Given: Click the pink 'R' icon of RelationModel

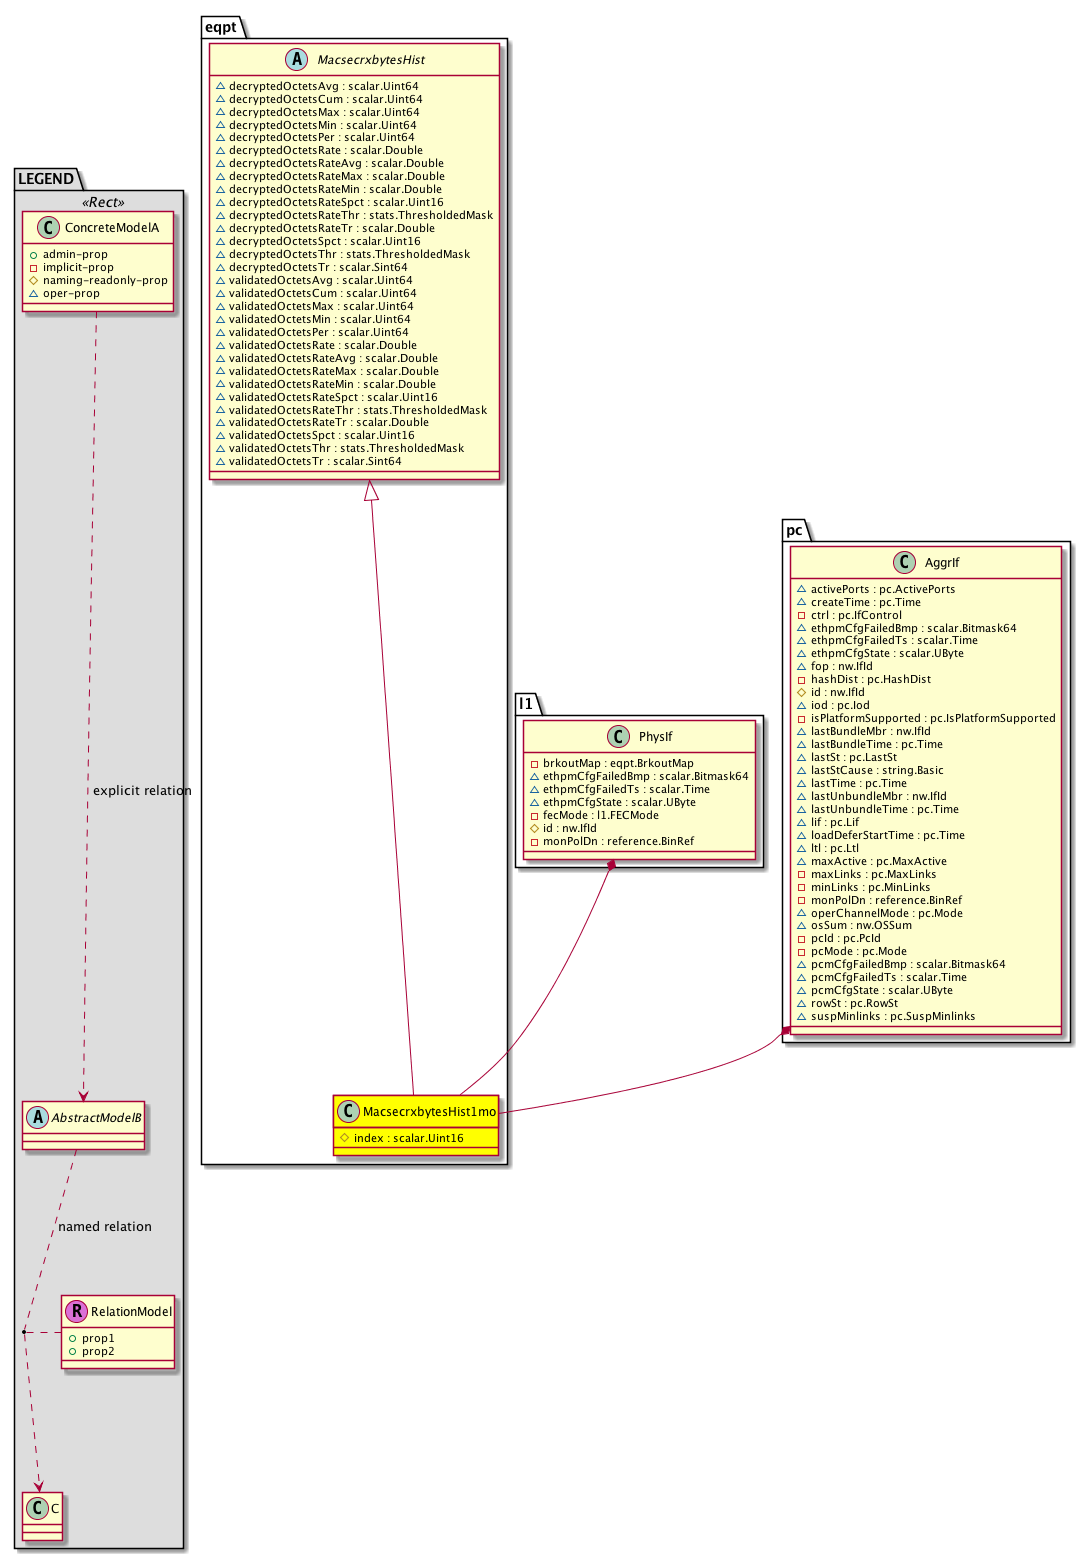Looking at the screenshot, I should [76, 1311].
